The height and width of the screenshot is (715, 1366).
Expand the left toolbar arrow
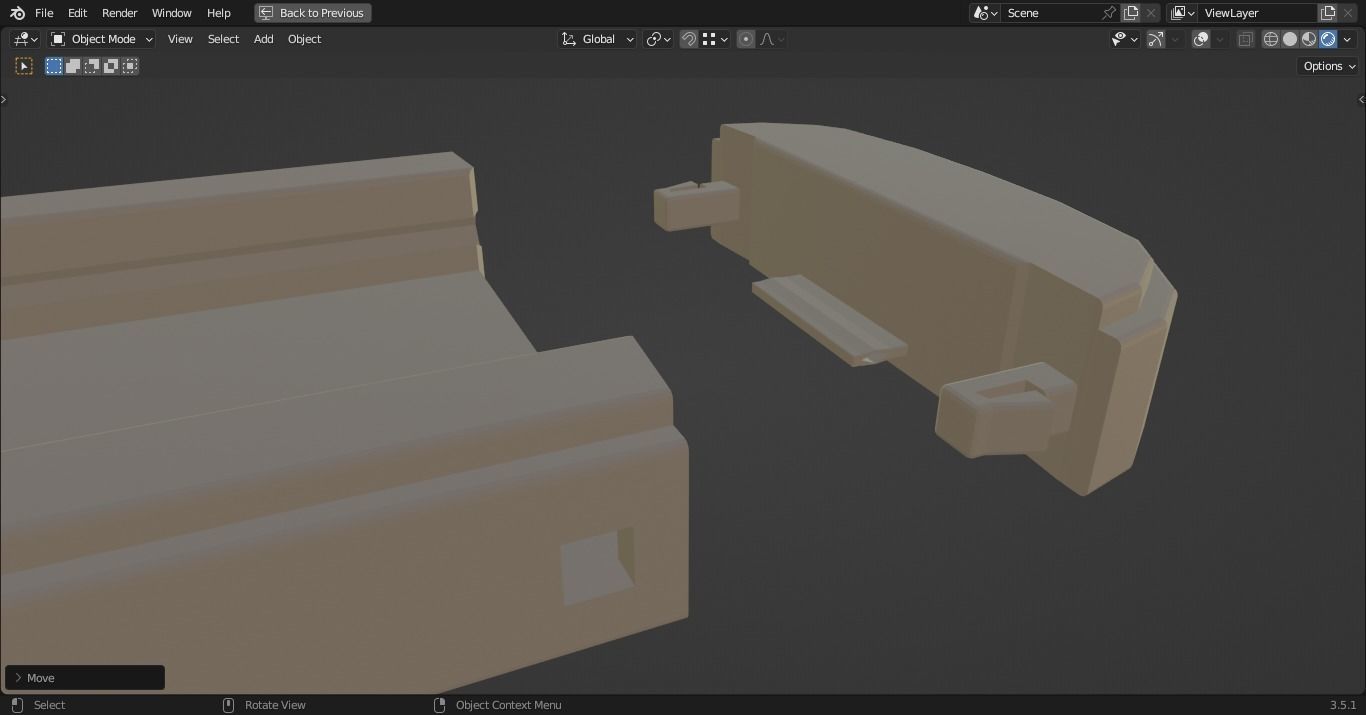coord(4,99)
